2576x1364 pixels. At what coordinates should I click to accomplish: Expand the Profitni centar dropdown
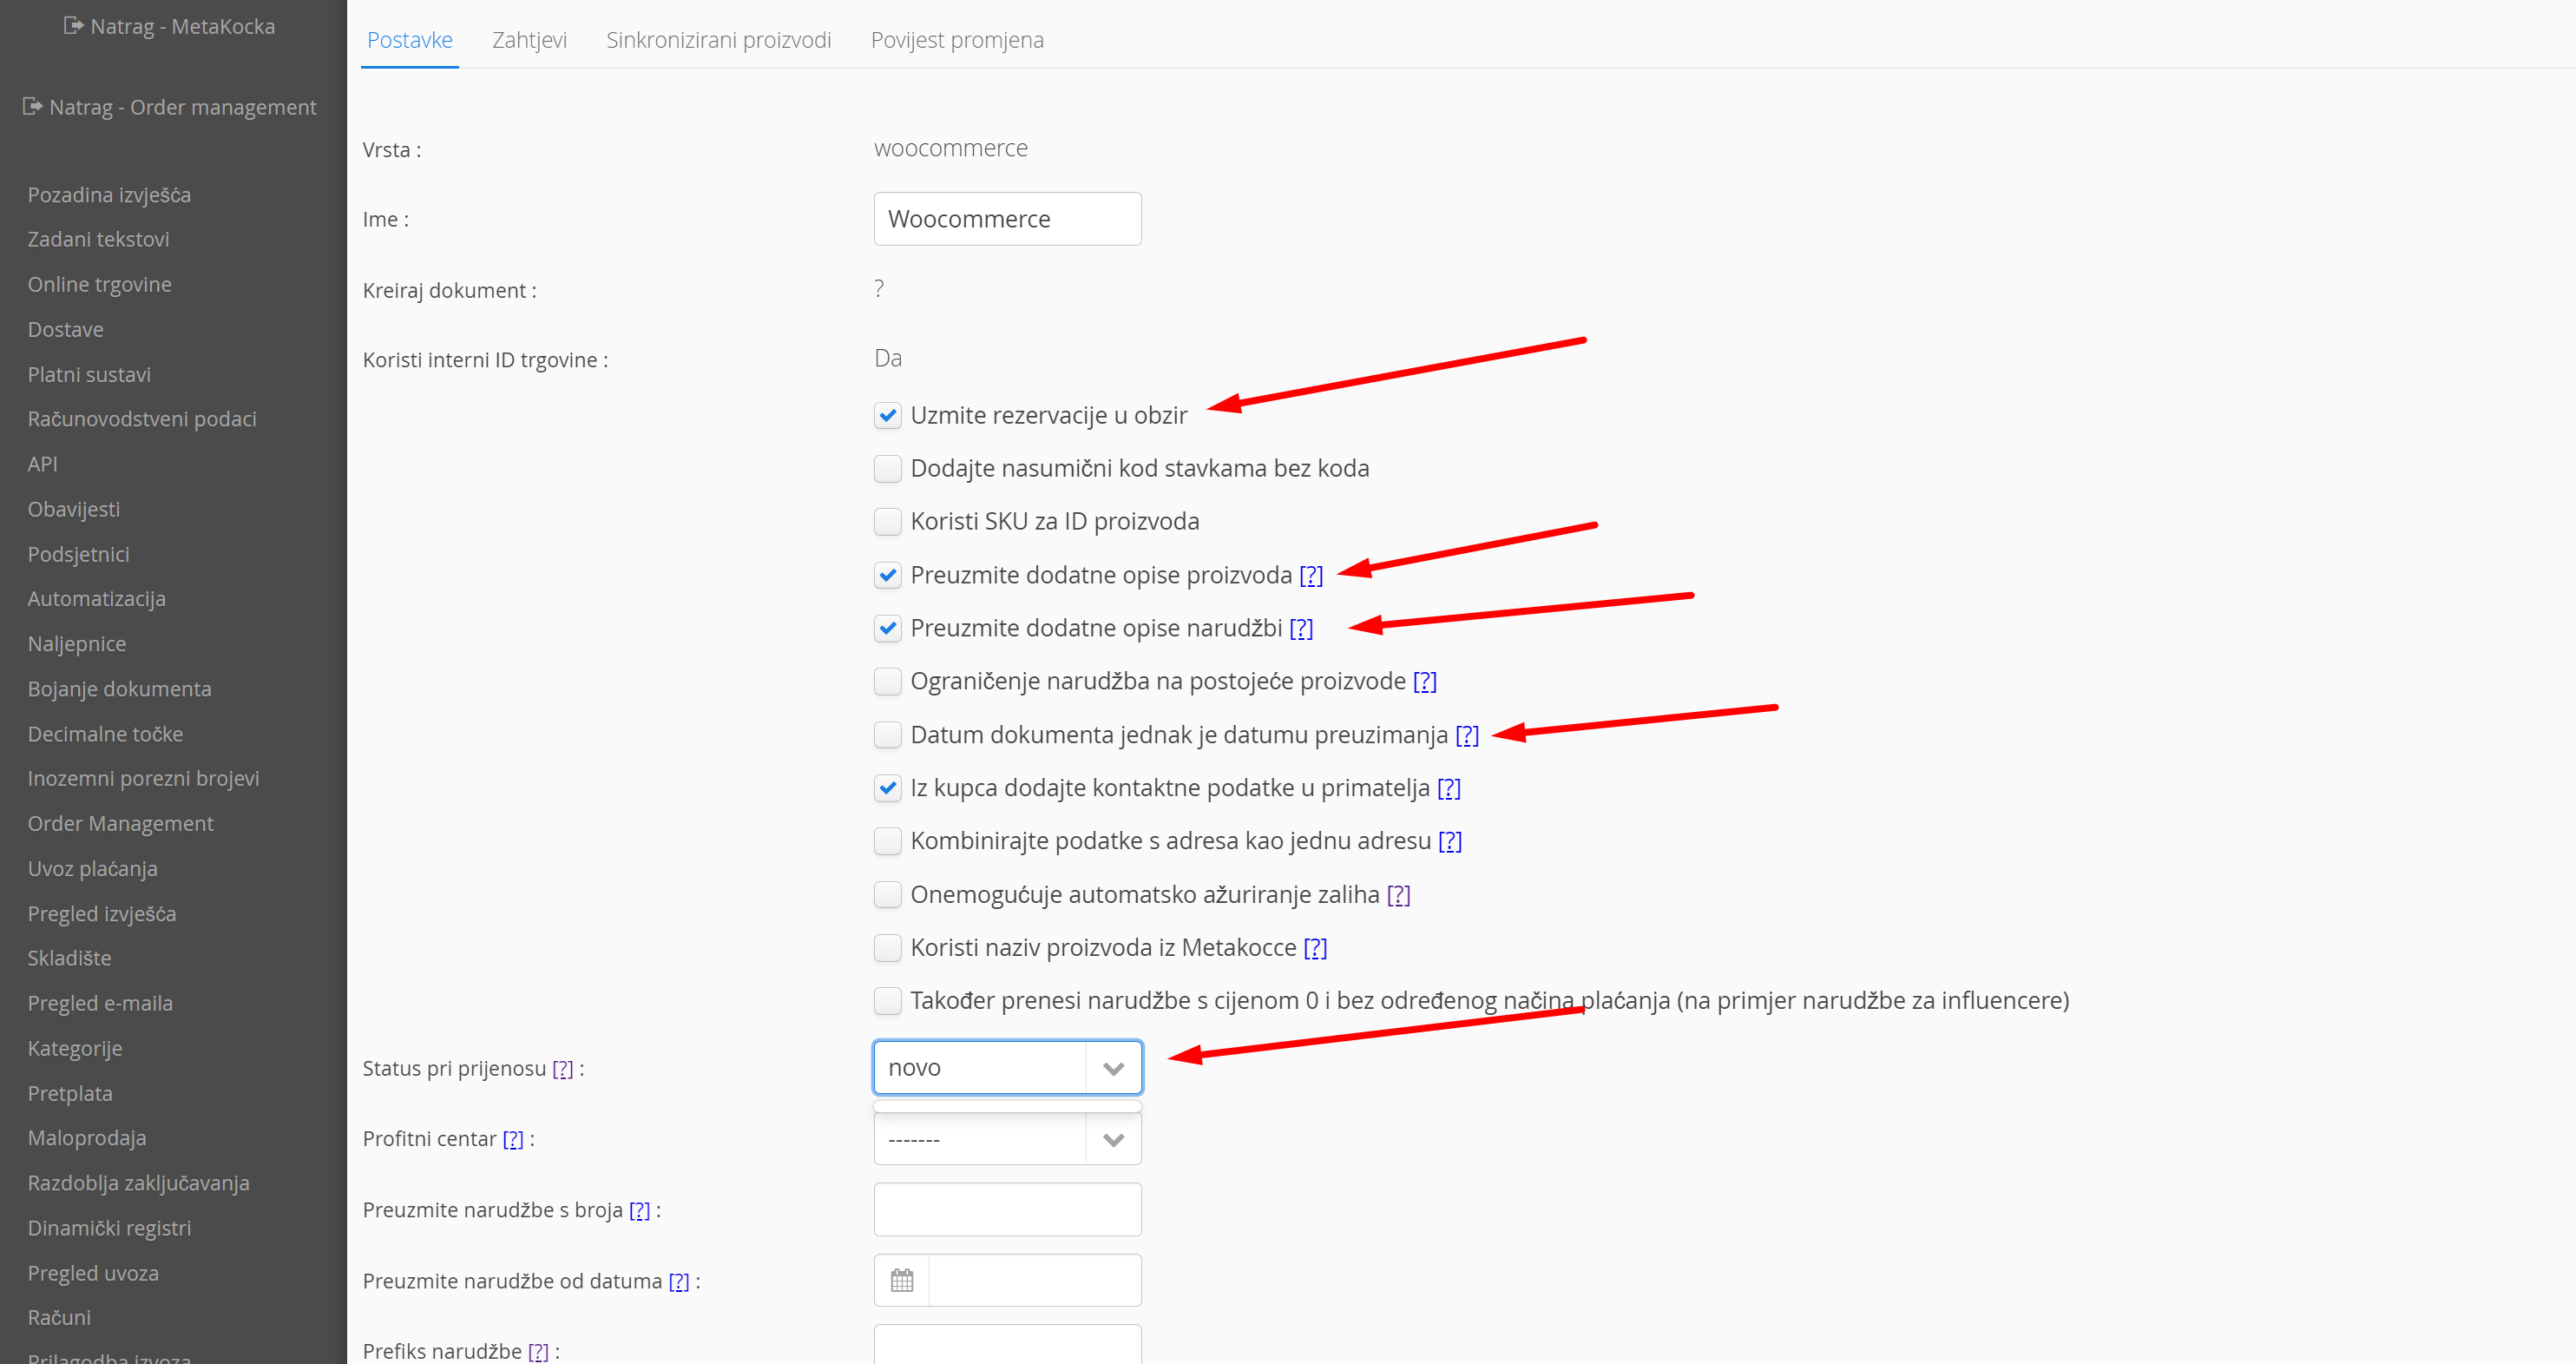[x=1007, y=1139]
